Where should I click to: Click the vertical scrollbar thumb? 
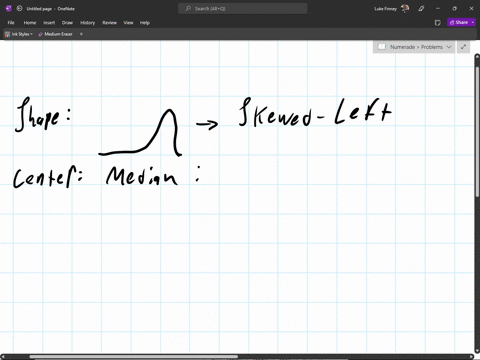pos(477,133)
